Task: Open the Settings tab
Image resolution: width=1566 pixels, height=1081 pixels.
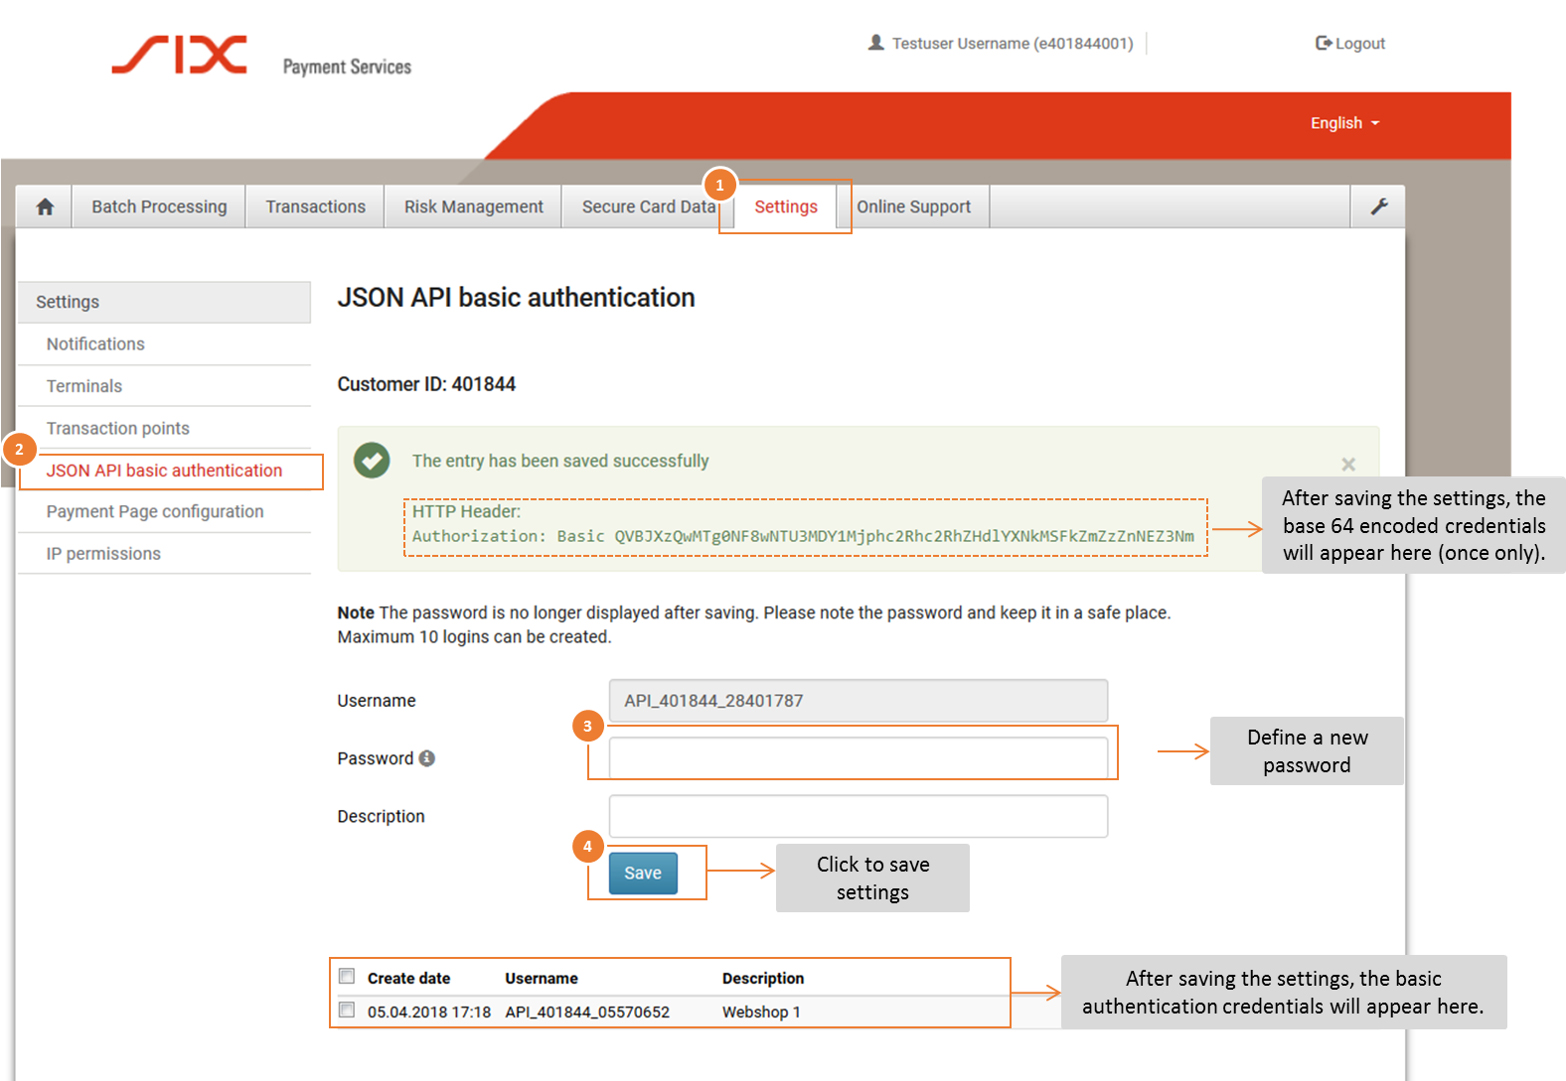Action: click(785, 207)
